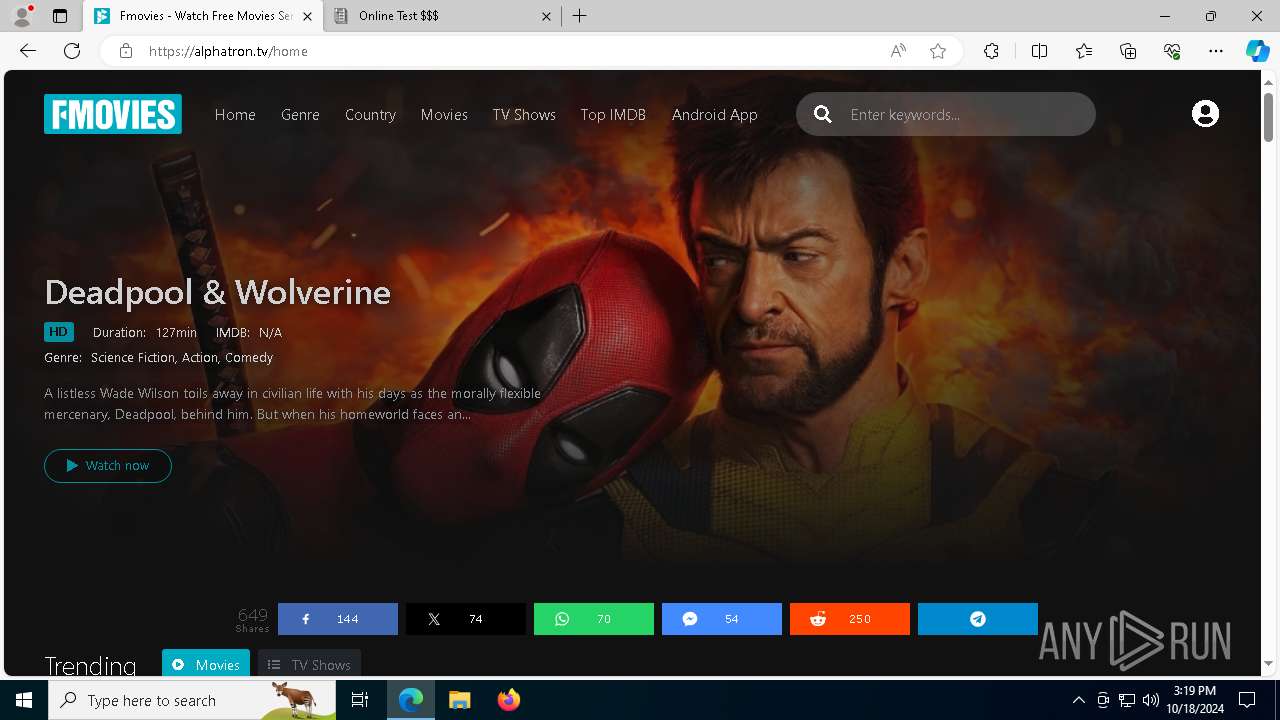The image size is (1280, 720).
Task: Close the Online Test $$$ tab
Action: [546, 16]
